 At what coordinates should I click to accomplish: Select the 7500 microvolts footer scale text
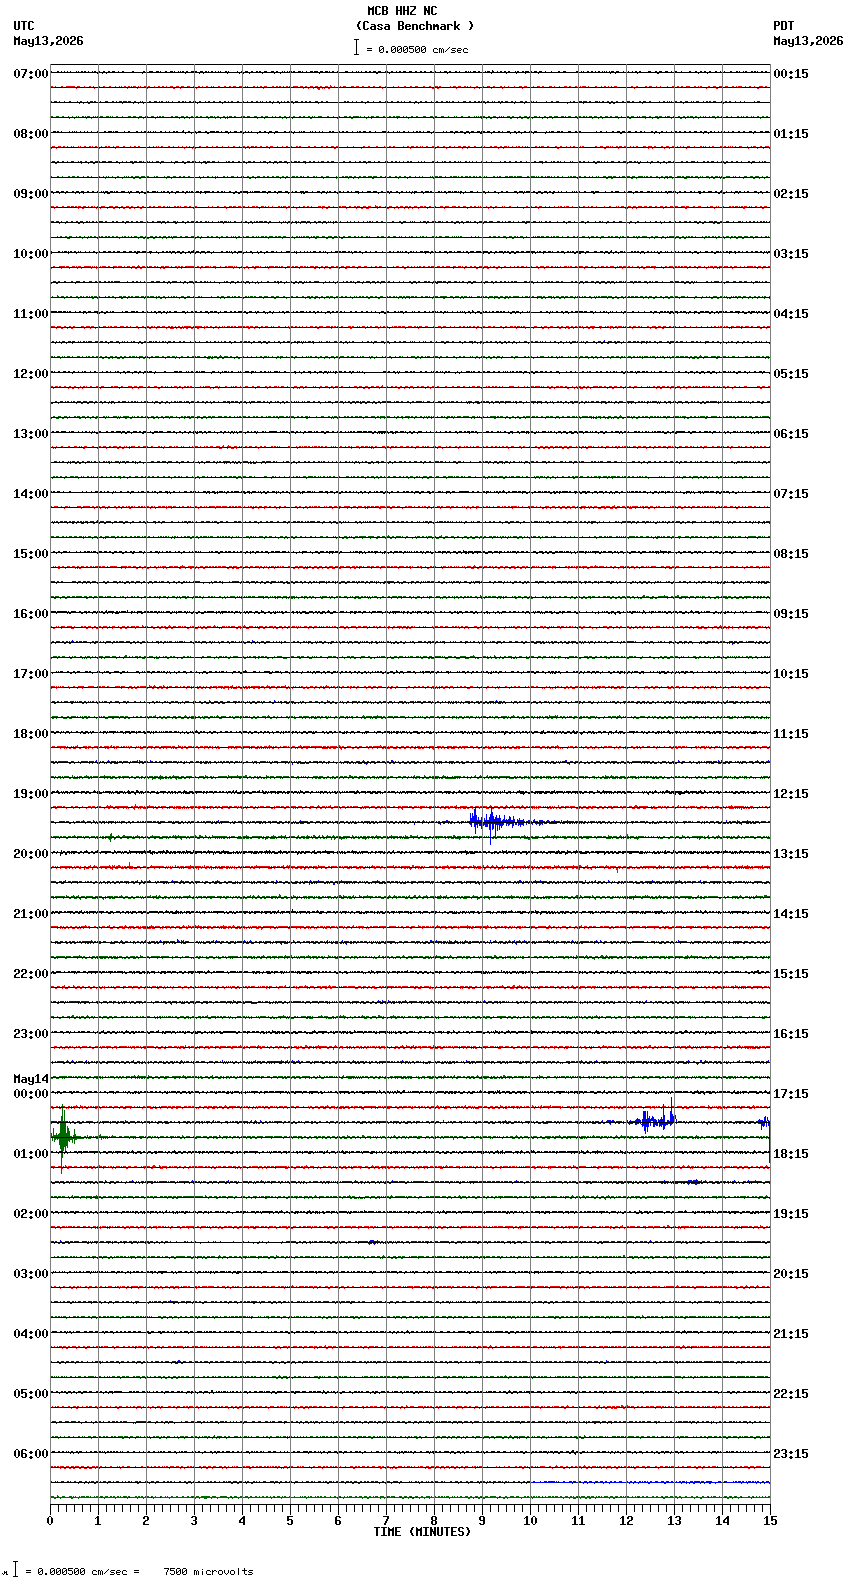tap(208, 1572)
